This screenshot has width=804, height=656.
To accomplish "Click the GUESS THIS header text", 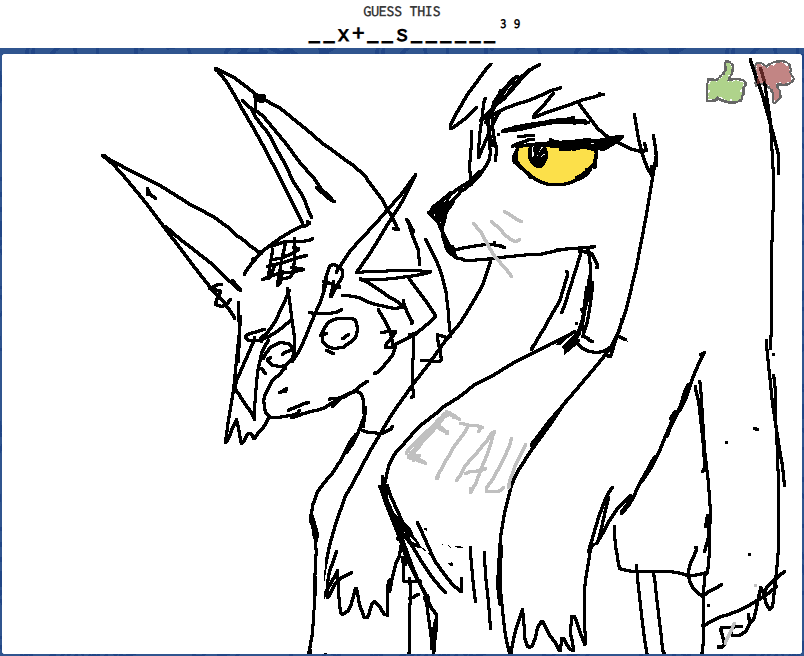I will coord(401,11).
